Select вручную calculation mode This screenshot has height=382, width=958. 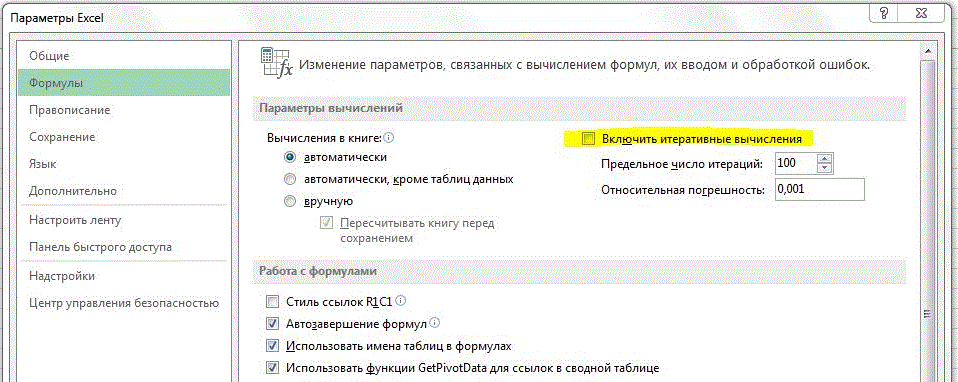[x=290, y=201]
